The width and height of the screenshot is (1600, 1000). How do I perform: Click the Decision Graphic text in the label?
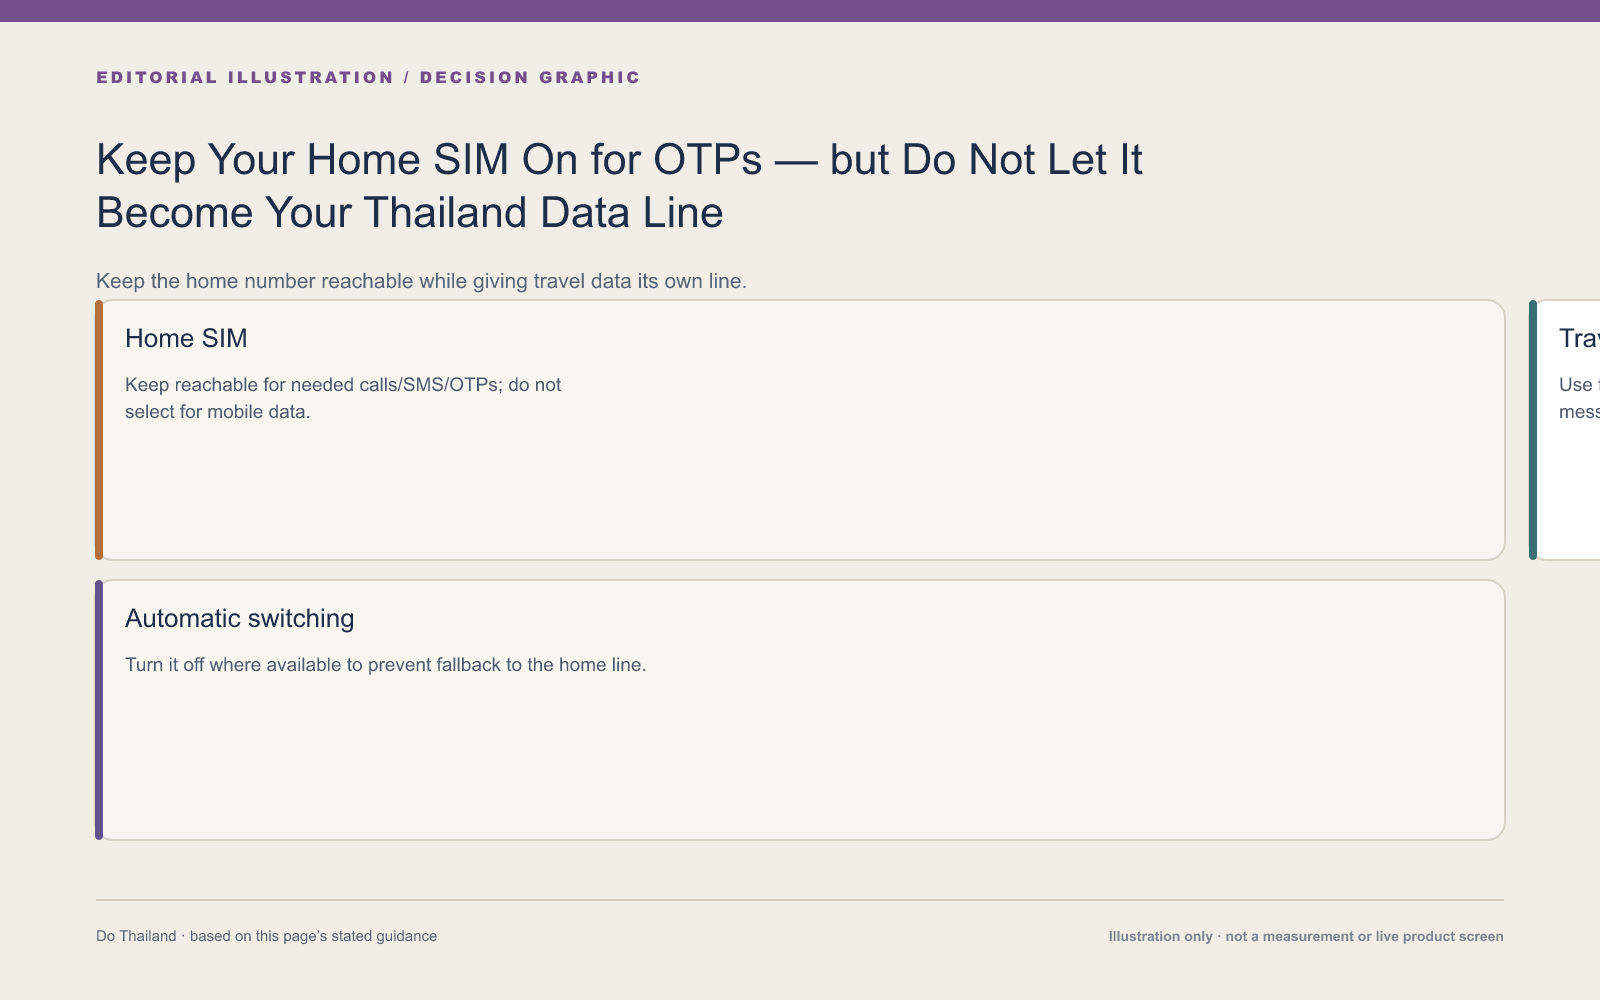pos(530,77)
